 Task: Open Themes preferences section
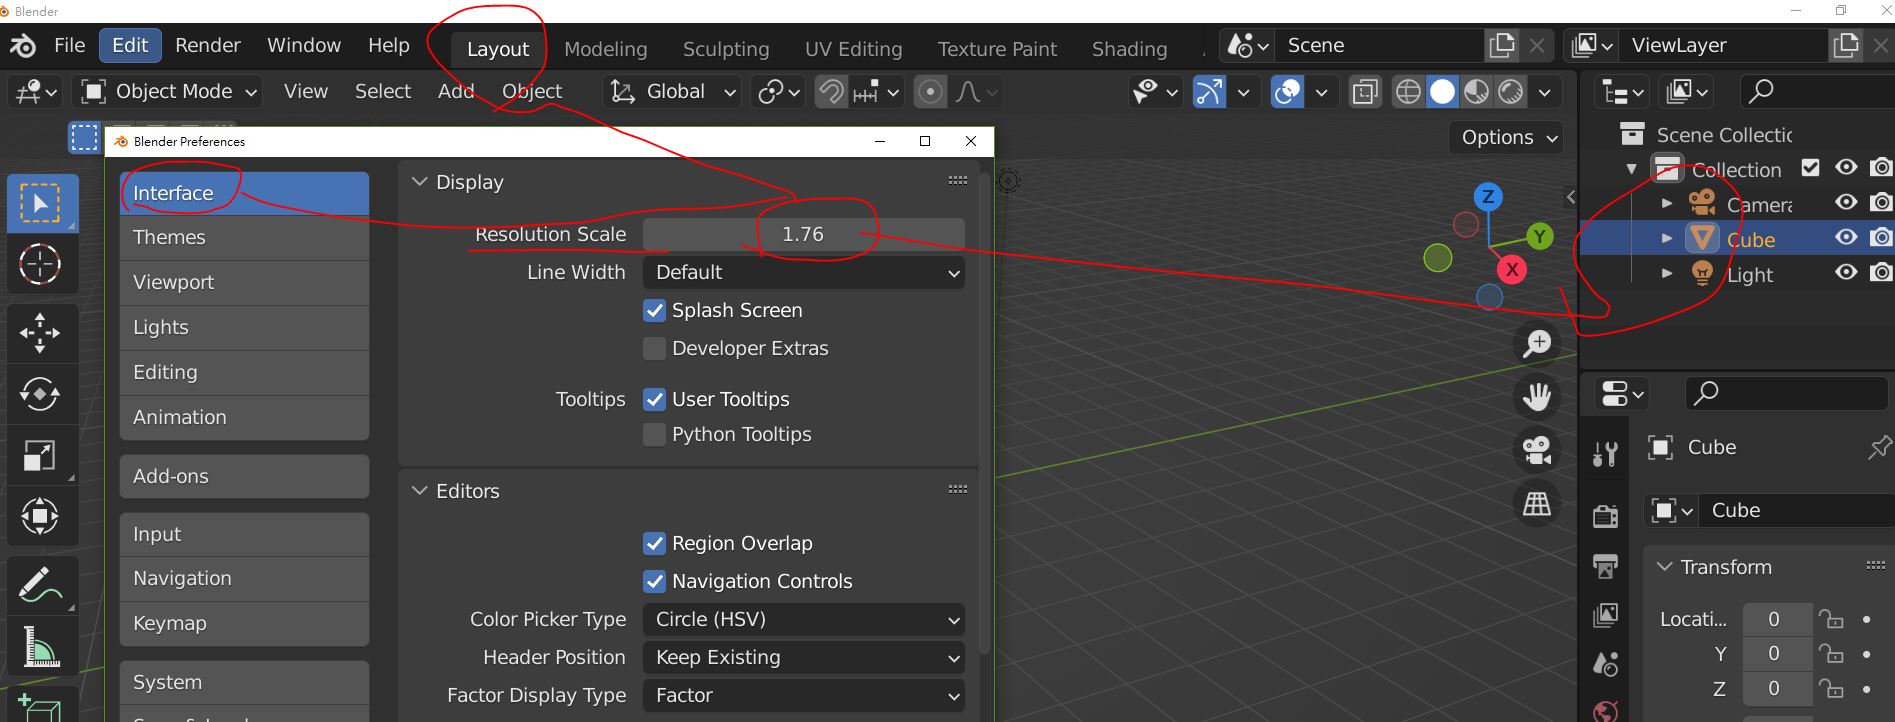(x=244, y=238)
